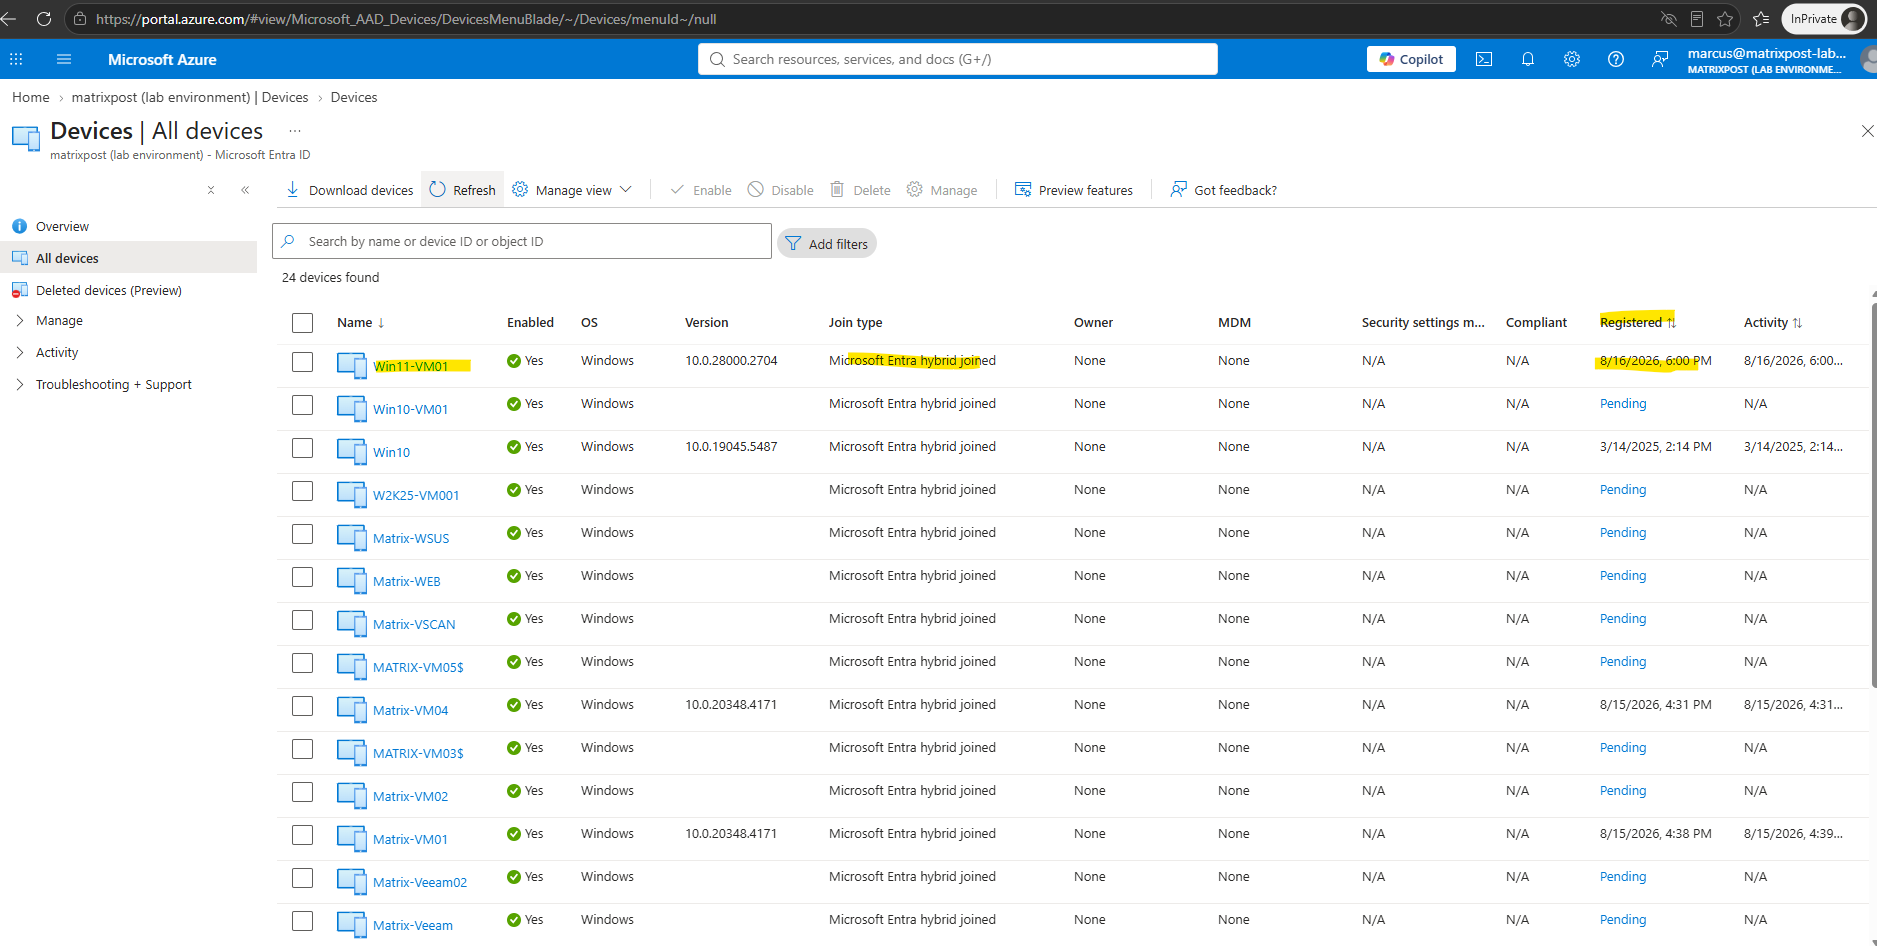1877x946 pixels.
Task: Open Cloud Shell from the top bar
Action: (x=1484, y=59)
